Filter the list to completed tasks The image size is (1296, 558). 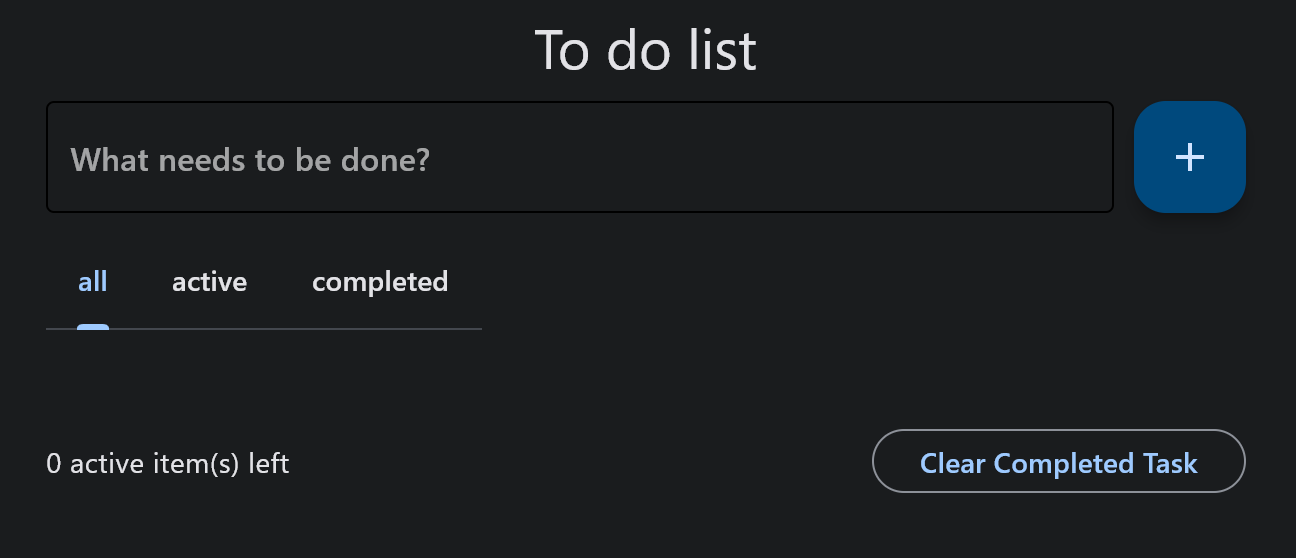click(380, 282)
